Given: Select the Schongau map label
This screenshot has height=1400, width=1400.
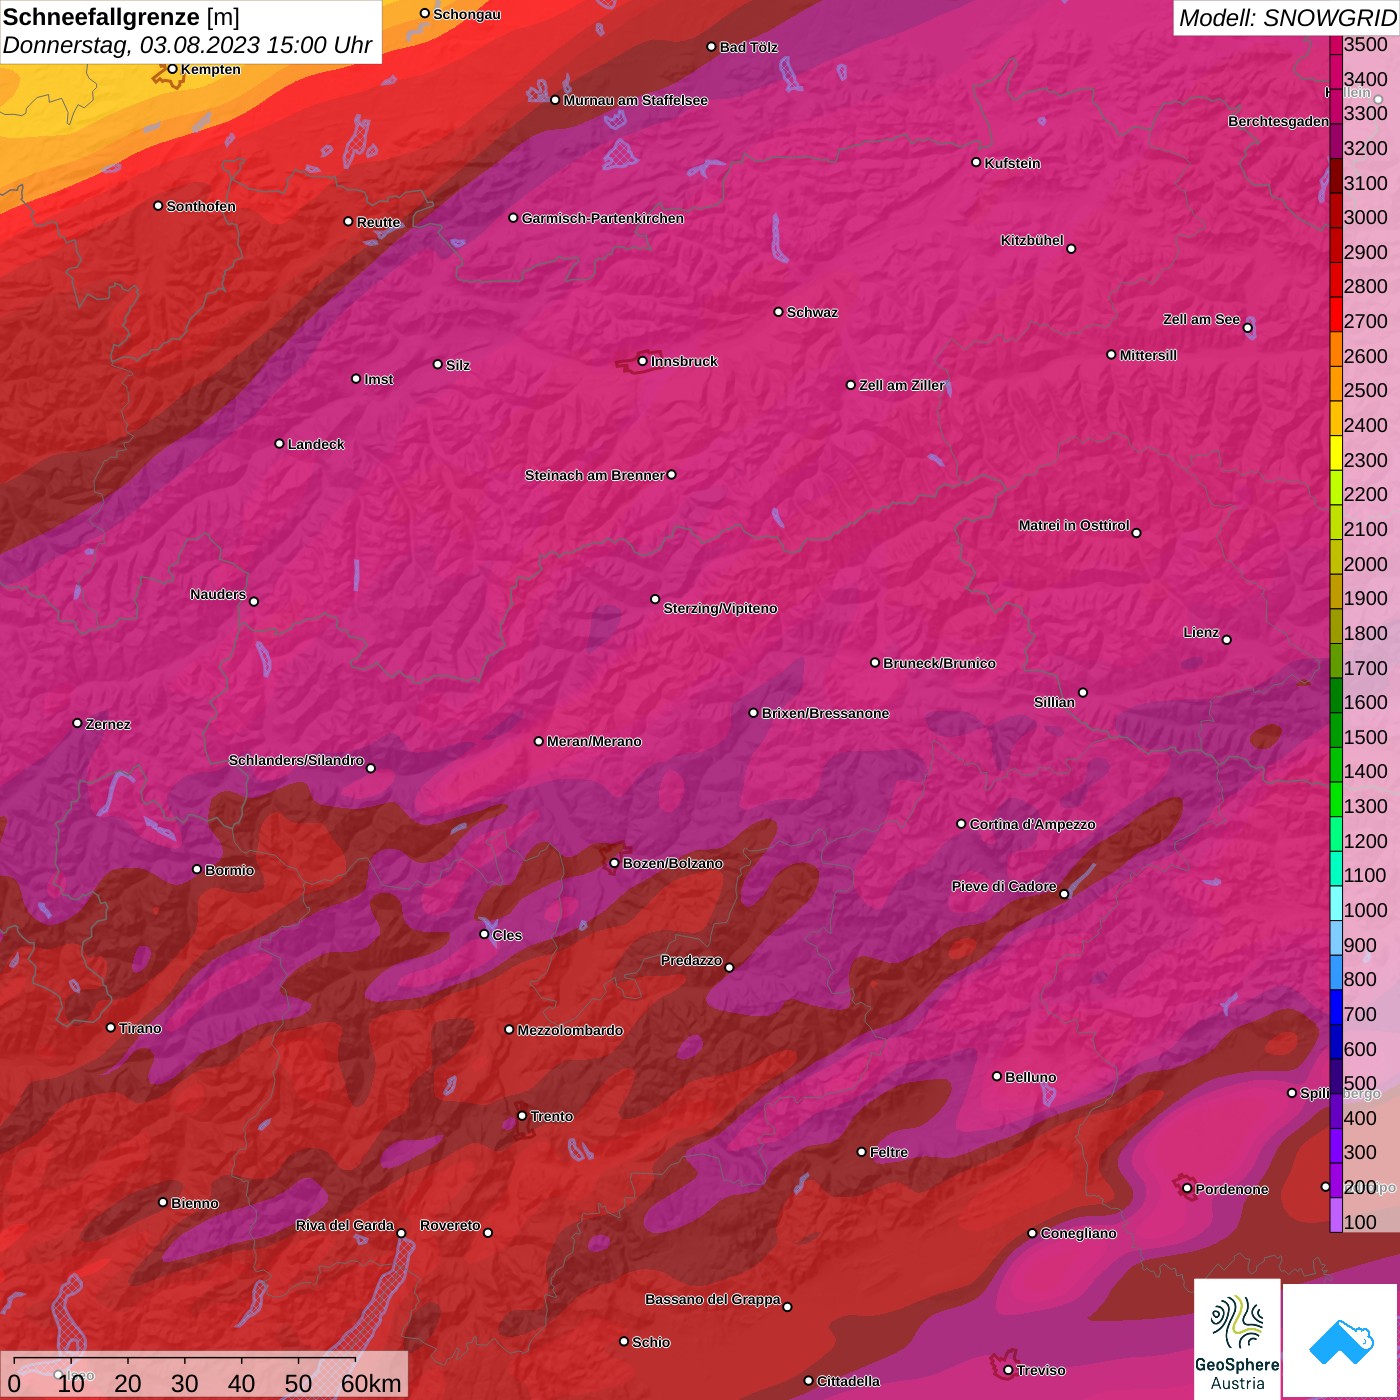Looking at the screenshot, I should (467, 14).
